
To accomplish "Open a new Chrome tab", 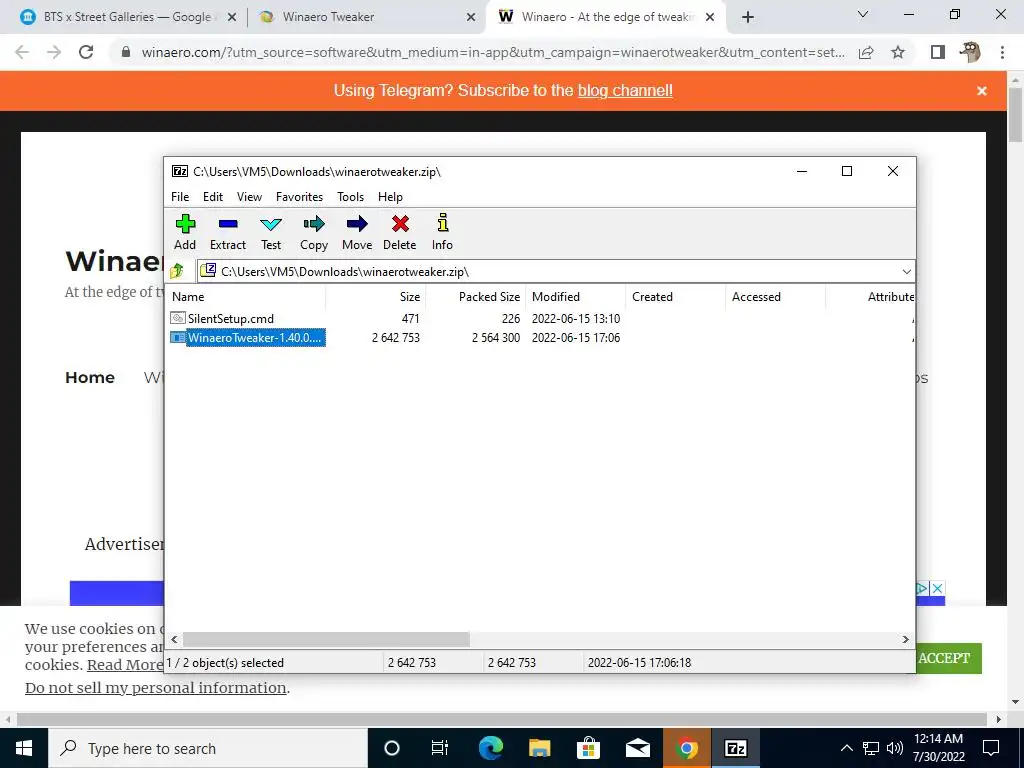I will click(x=748, y=17).
